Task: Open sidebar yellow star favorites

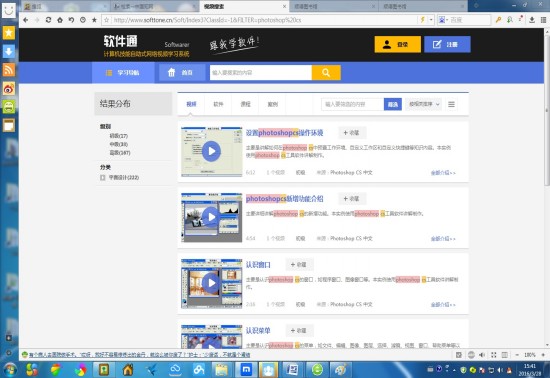Action: [9, 33]
